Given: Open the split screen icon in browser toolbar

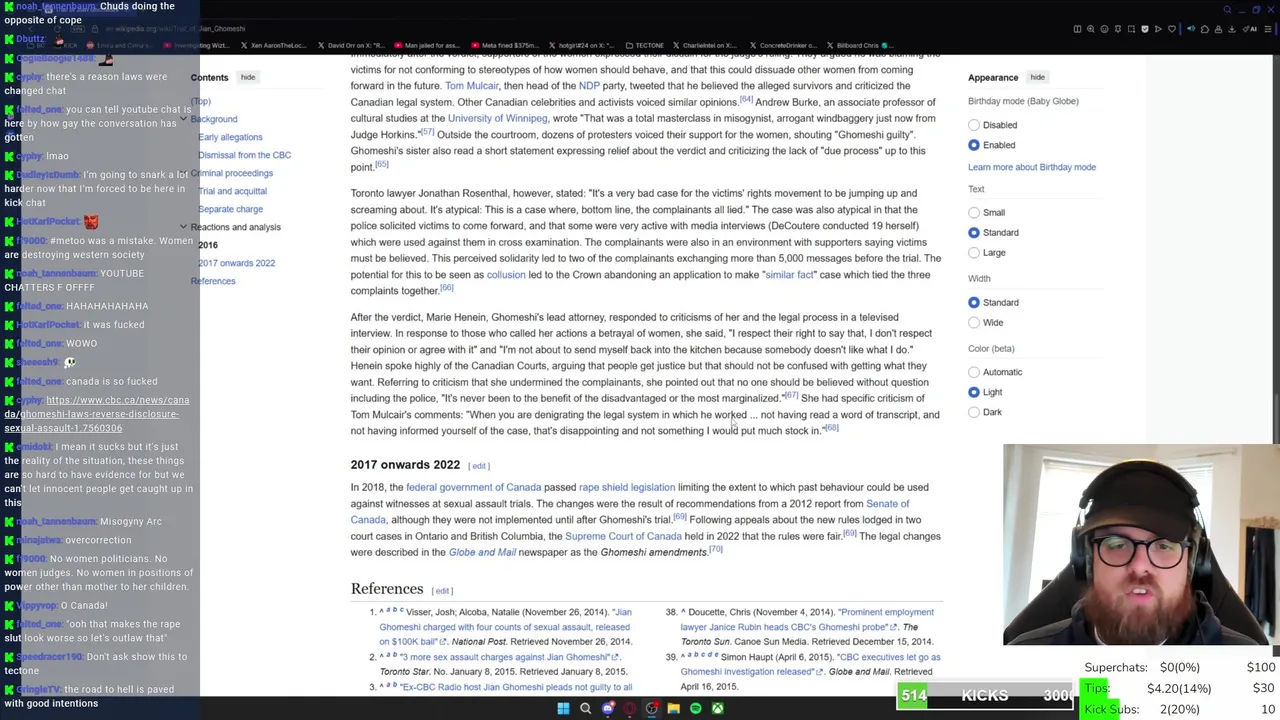Looking at the screenshot, I should coord(1077,29).
